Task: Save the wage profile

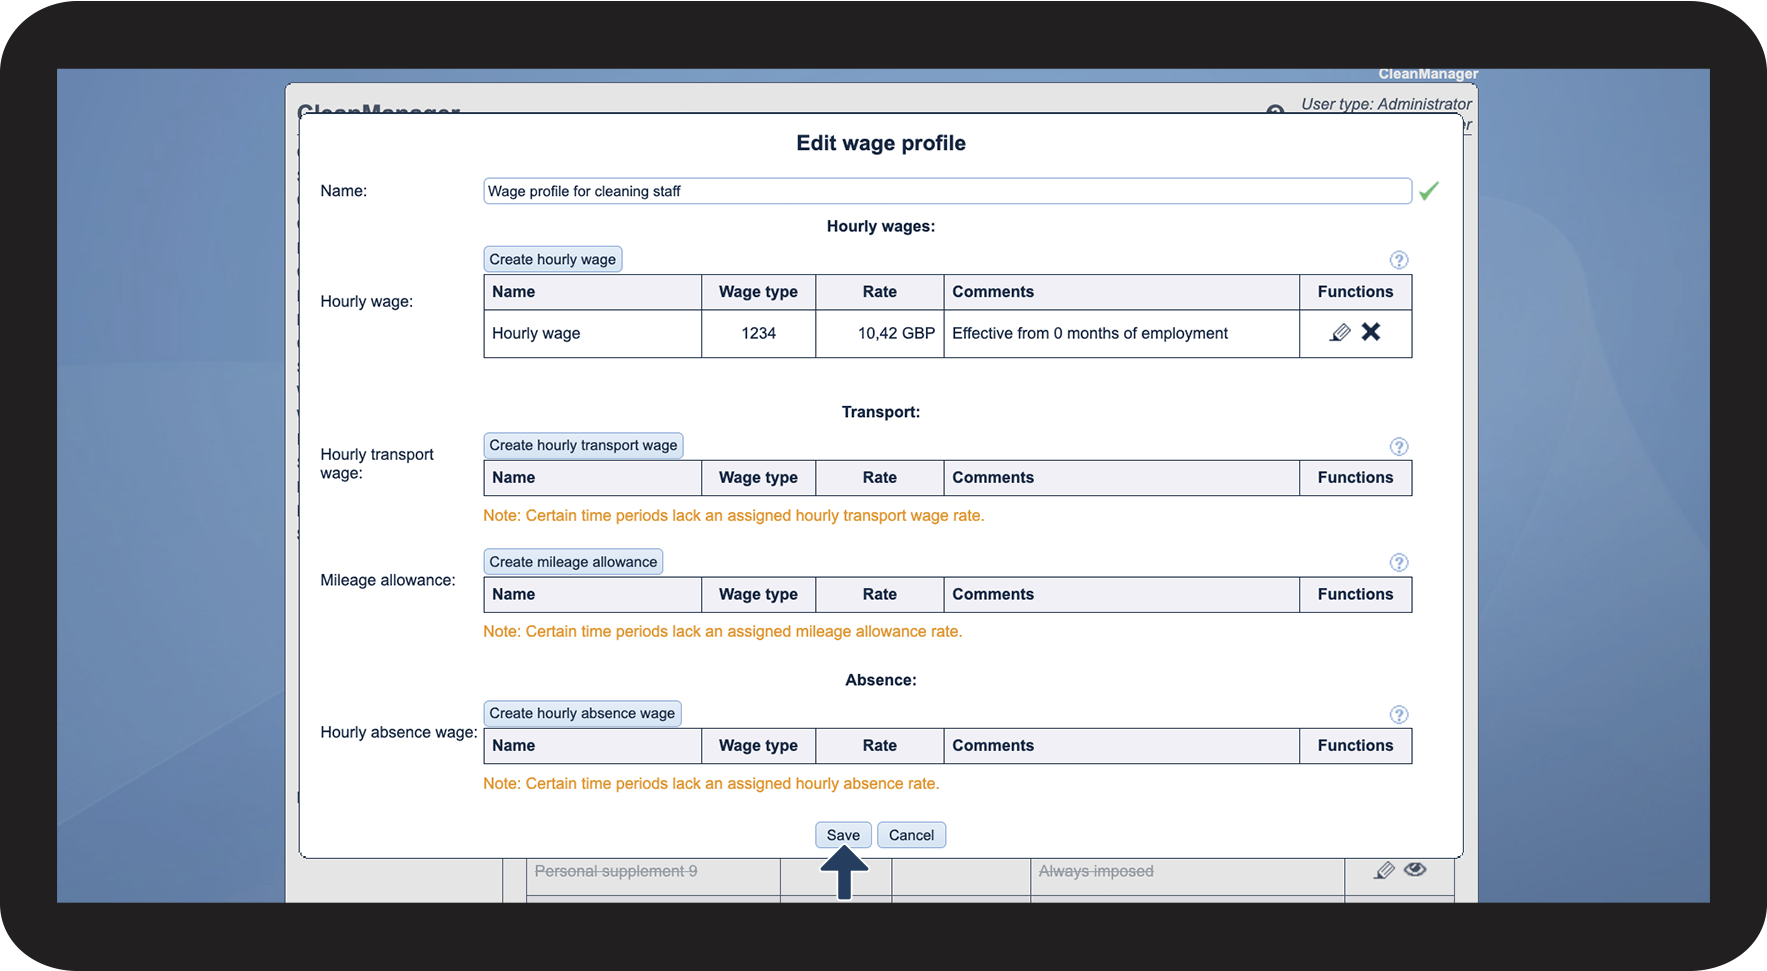Action: [843, 835]
